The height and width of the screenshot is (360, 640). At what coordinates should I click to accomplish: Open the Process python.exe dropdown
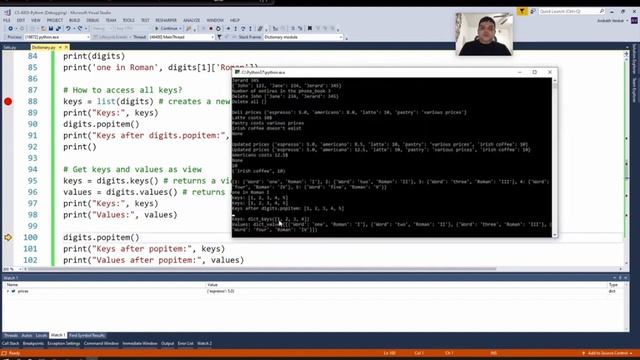click(57, 37)
